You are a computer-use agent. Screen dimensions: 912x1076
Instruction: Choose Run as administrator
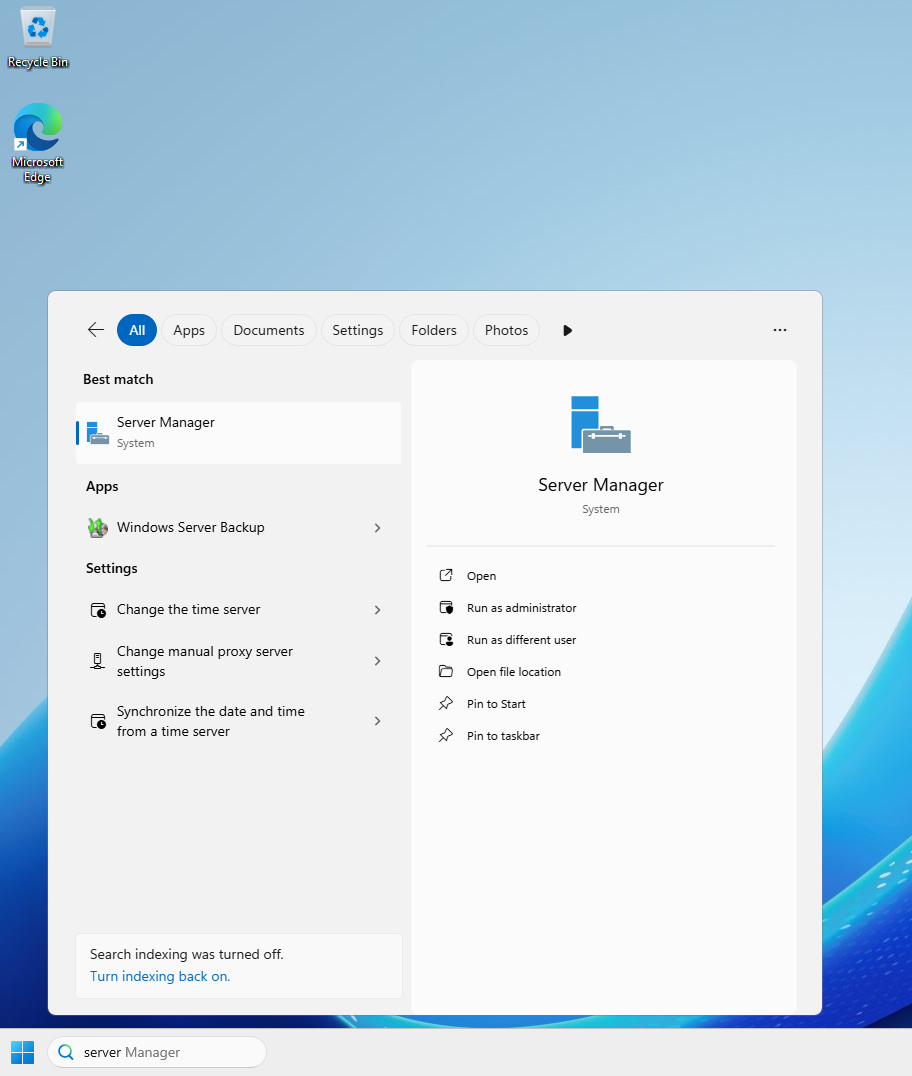tap(522, 608)
